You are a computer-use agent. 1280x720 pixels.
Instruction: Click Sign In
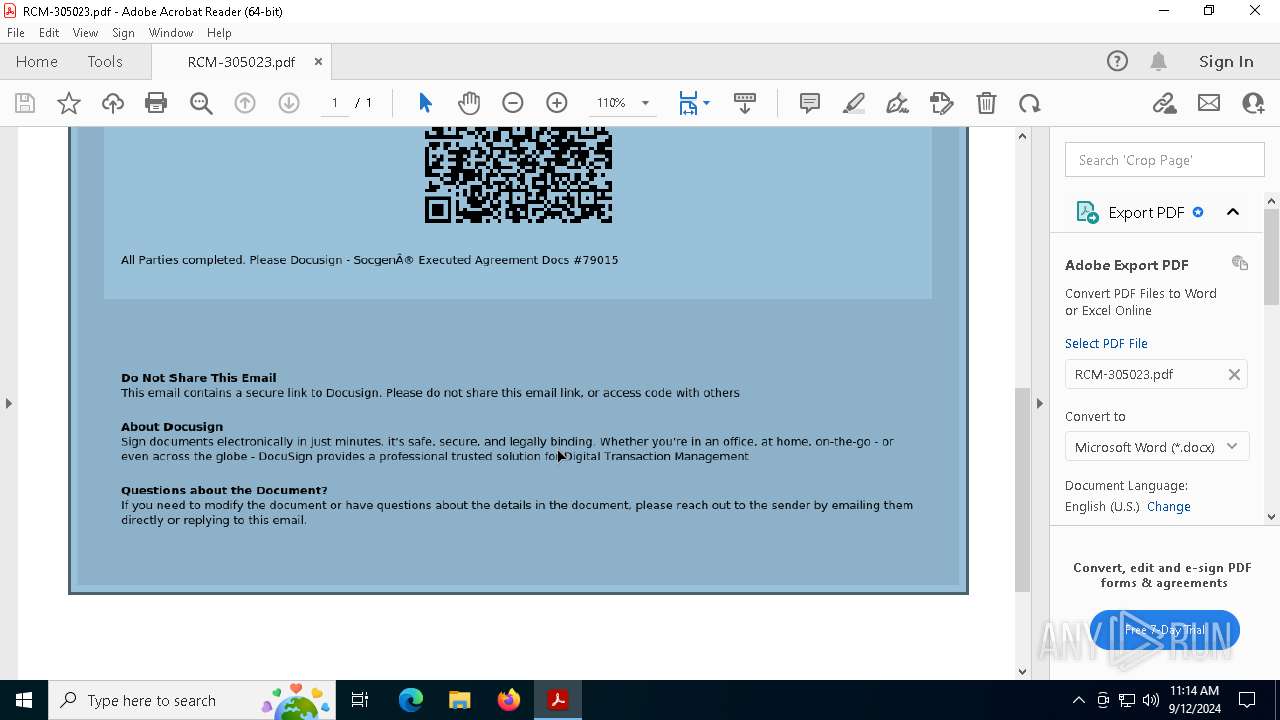[1226, 61]
